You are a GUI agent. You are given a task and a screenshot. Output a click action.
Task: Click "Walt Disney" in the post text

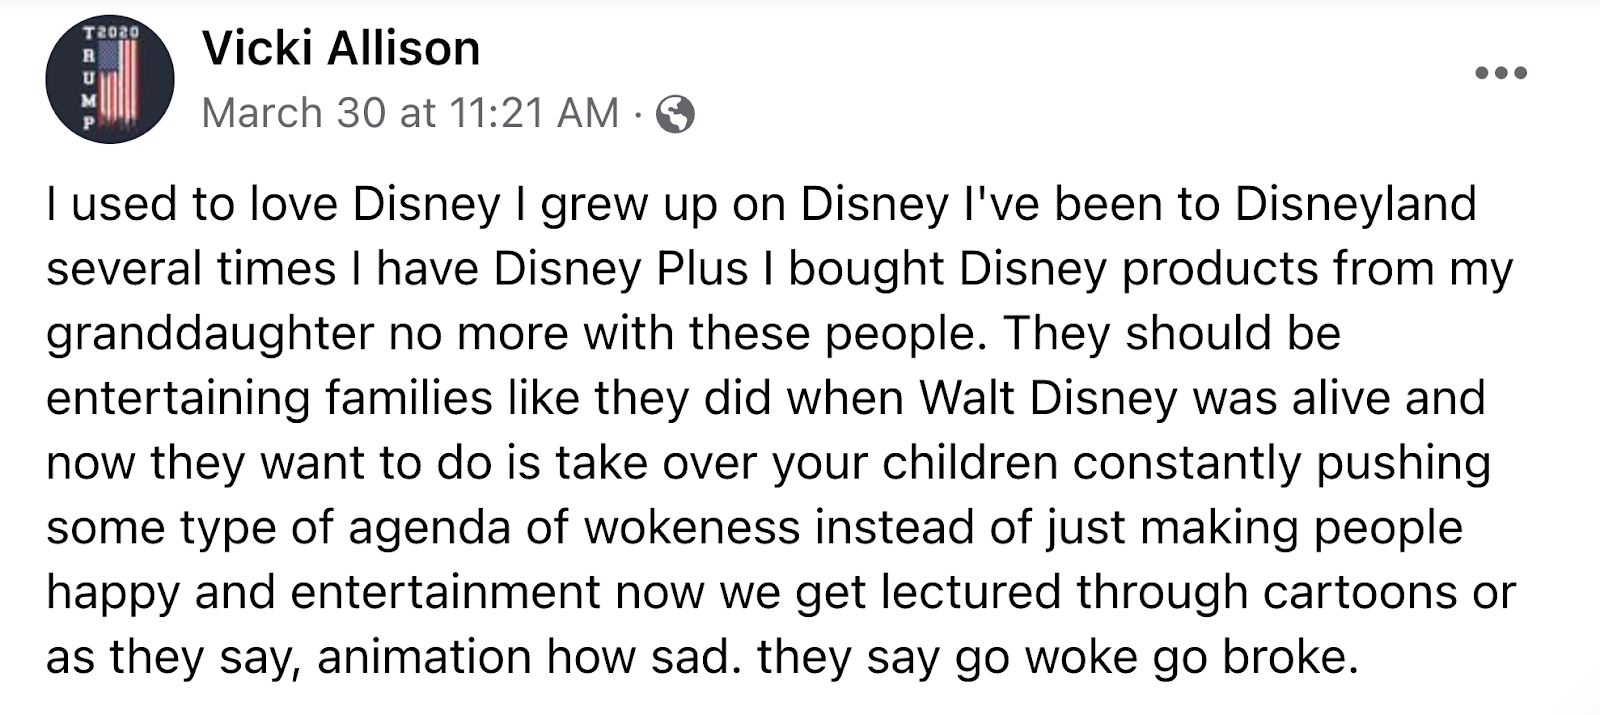pyautogui.click(x=1047, y=398)
